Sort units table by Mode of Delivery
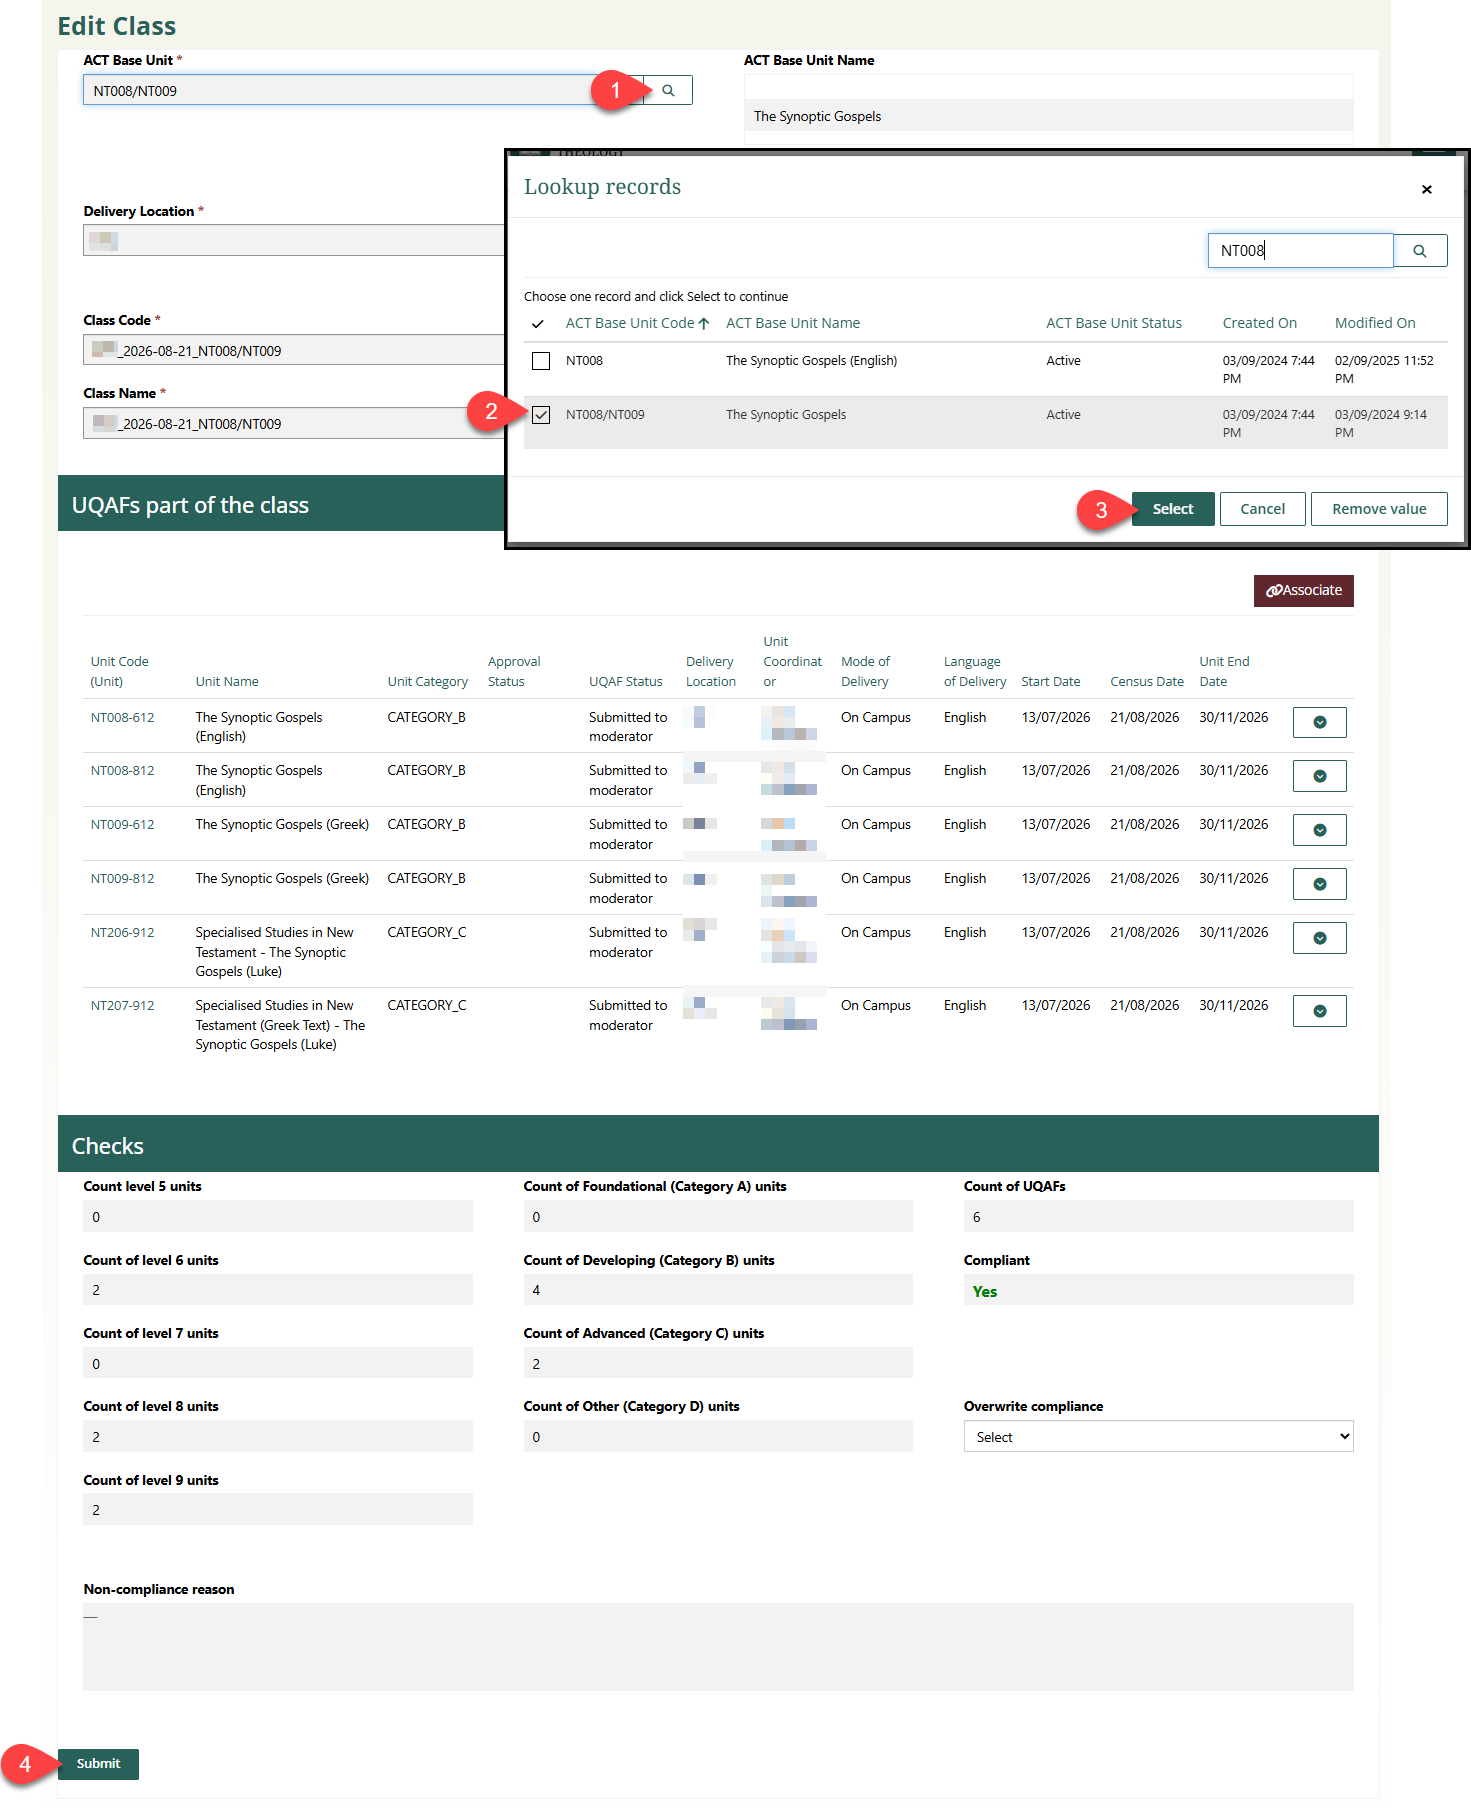1471x1811 pixels. pyautogui.click(x=866, y=672)
